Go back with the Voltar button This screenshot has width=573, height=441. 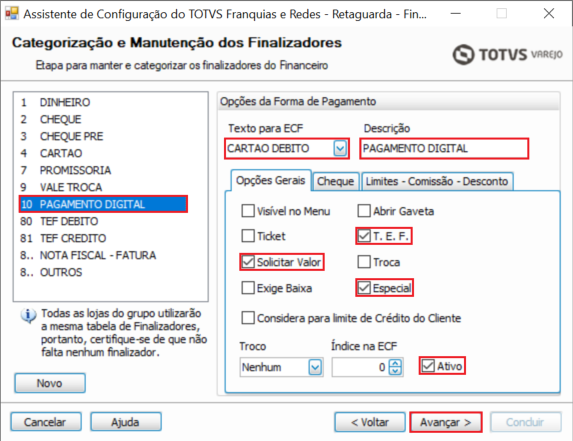[370, 422]
